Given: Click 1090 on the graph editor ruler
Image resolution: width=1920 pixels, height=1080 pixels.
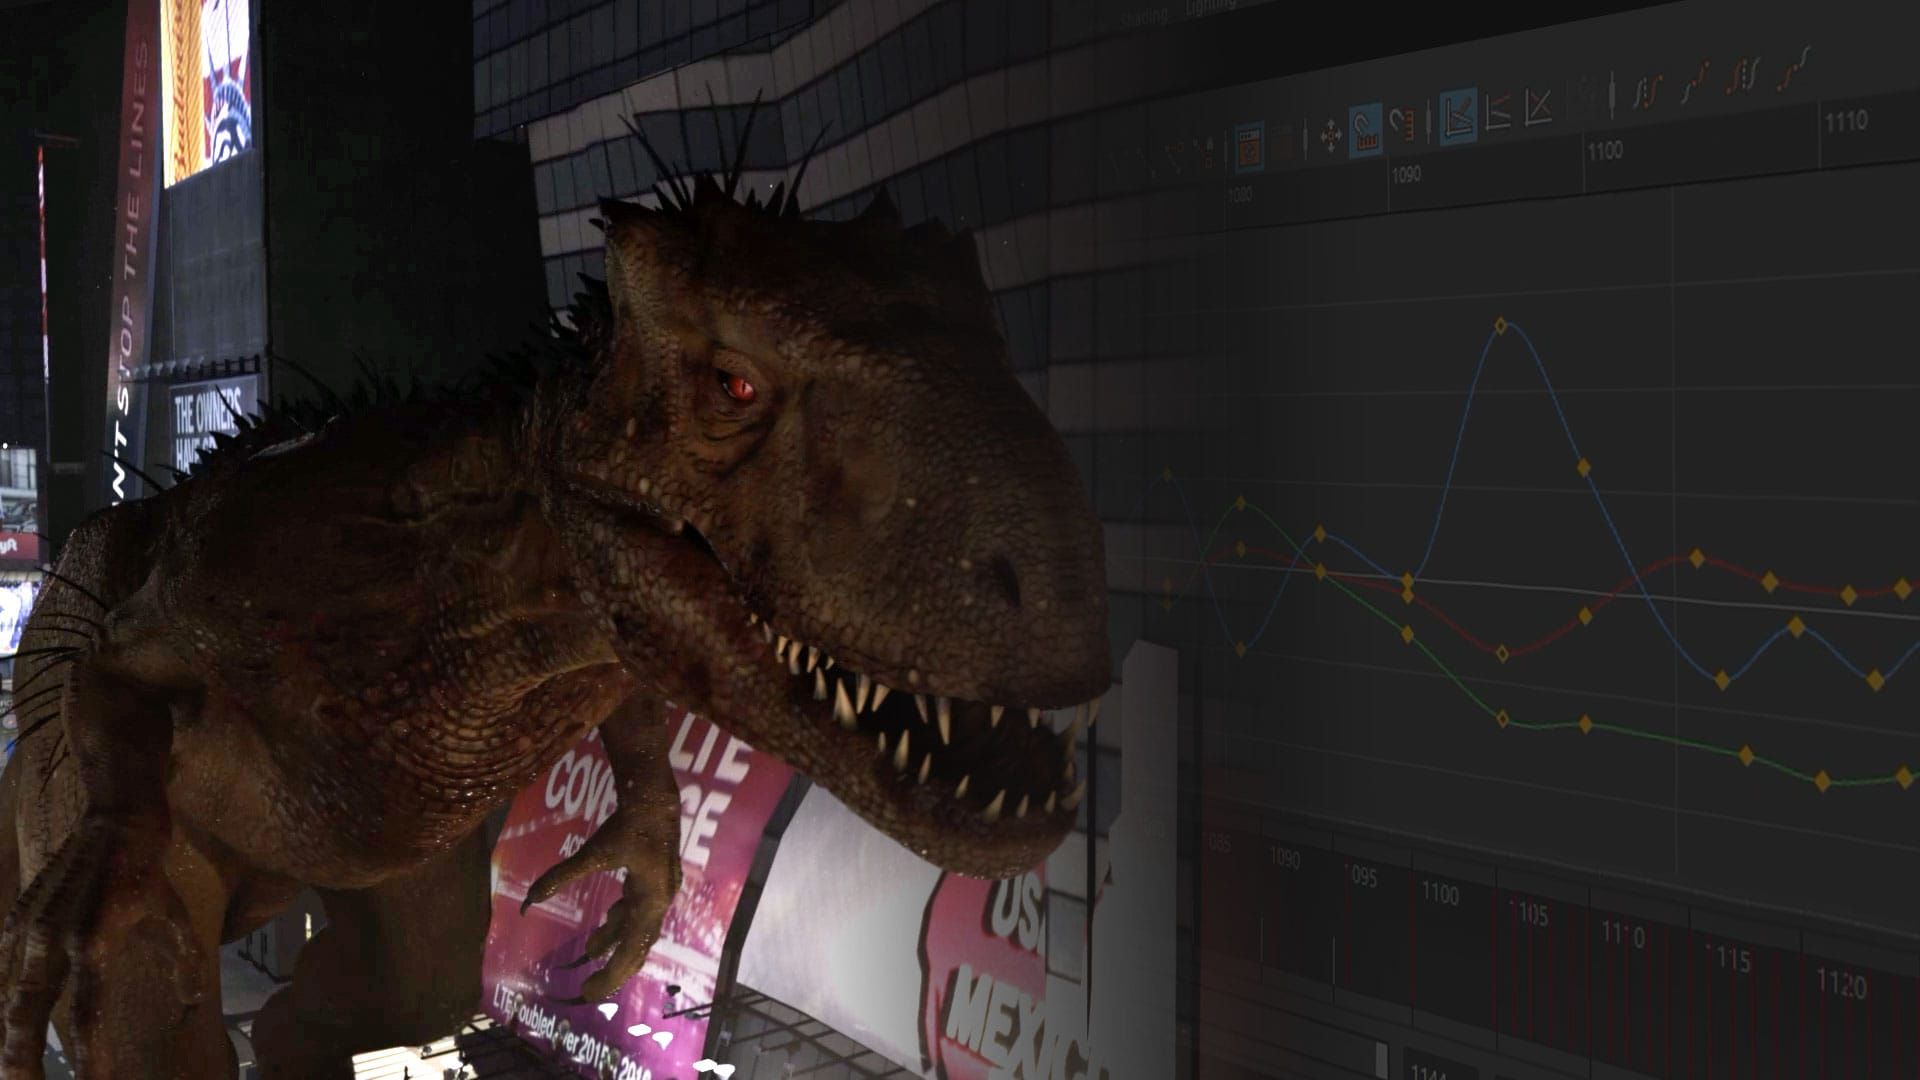Looking at the screenshot, I should pos(1405,175).
